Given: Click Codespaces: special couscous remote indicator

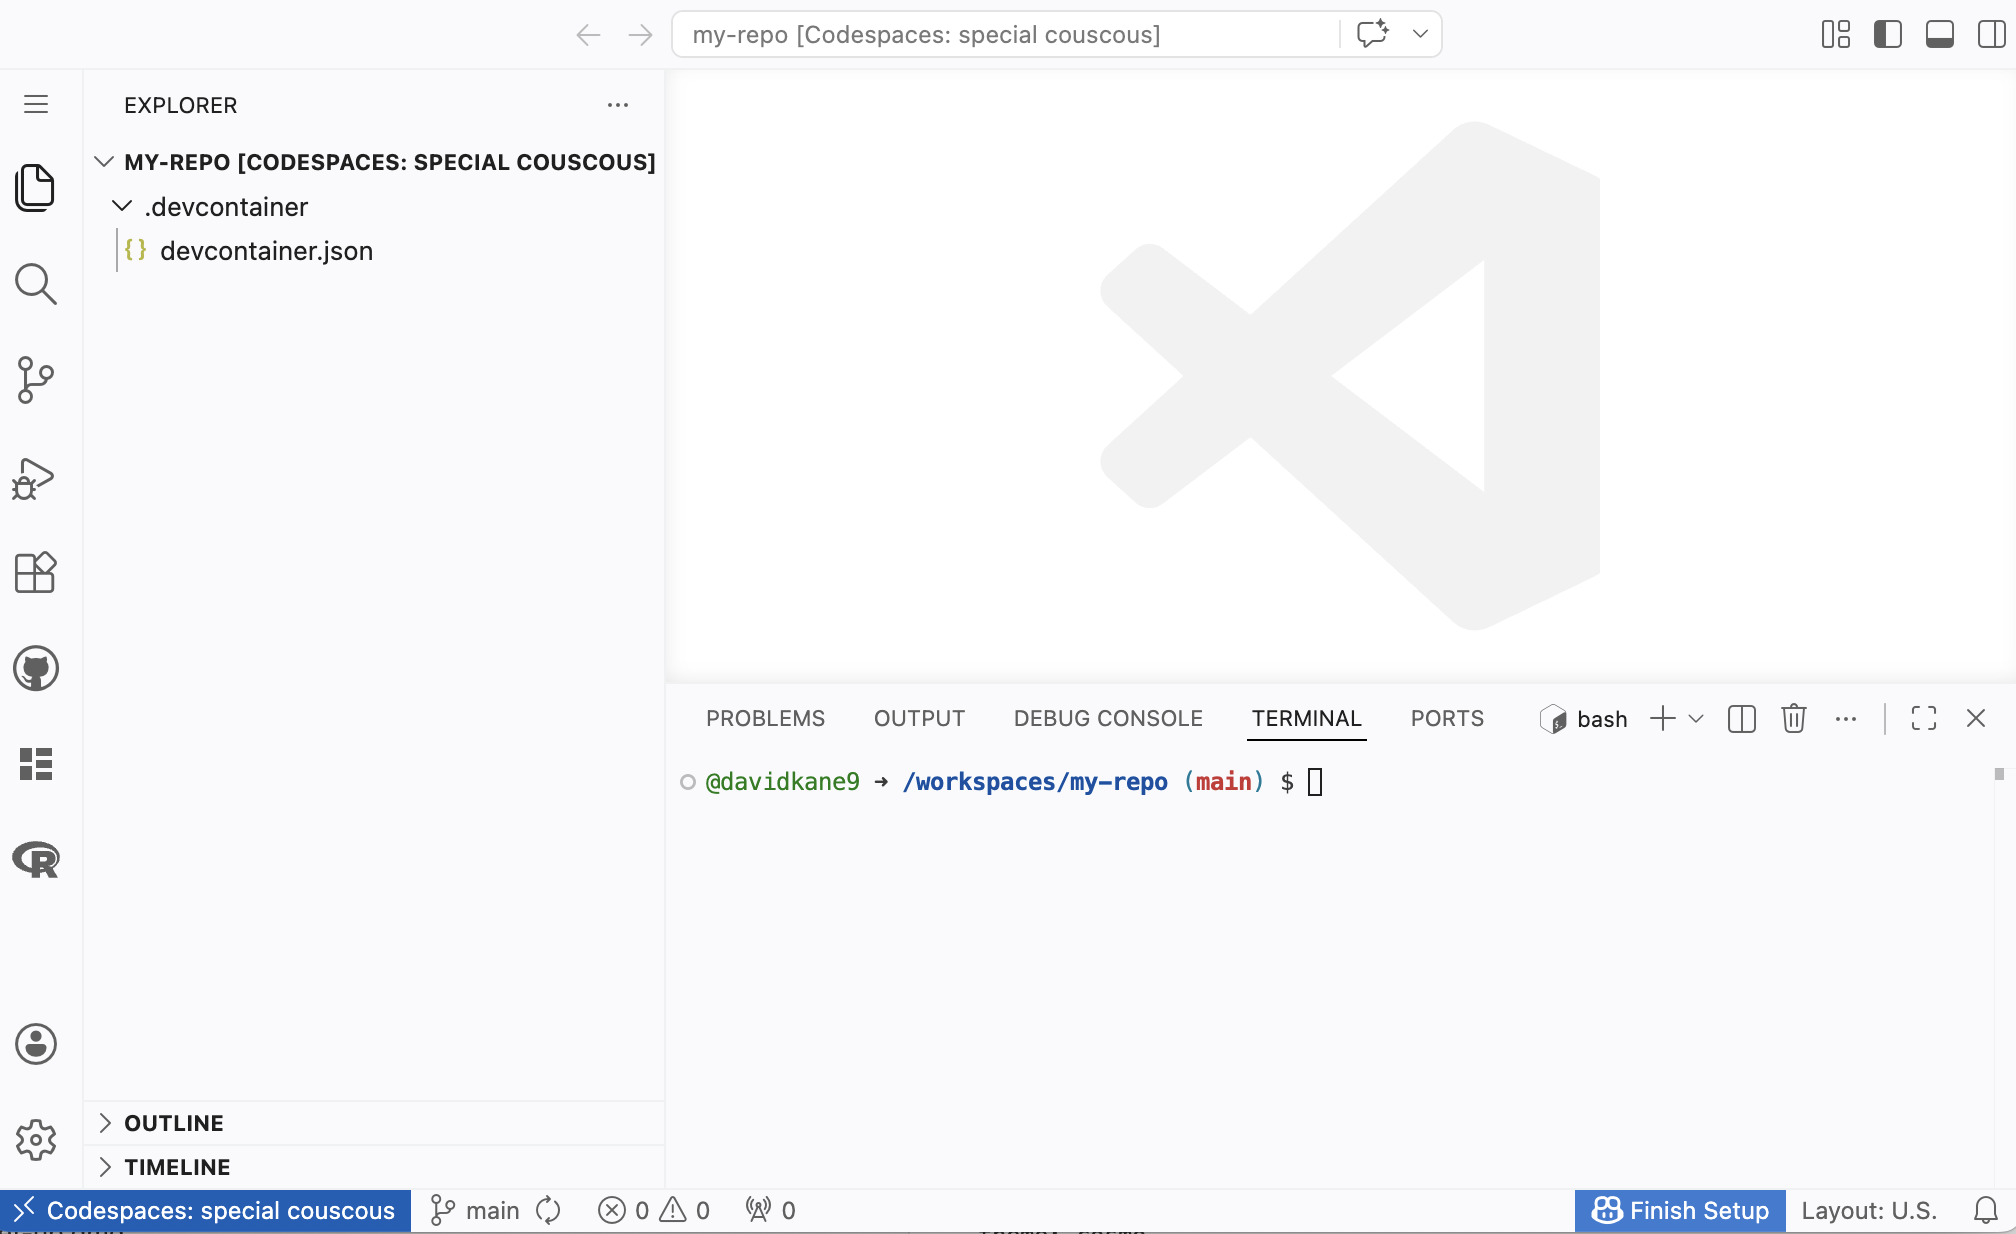Looking at the screenshot, I should (205, 1211).
